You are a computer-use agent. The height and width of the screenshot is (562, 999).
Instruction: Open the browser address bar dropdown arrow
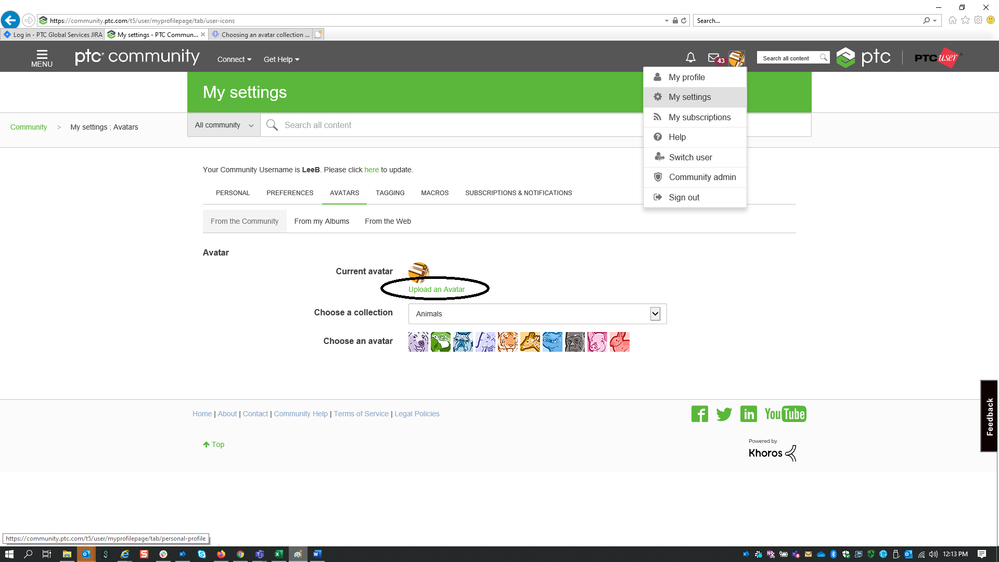[666, 20]
